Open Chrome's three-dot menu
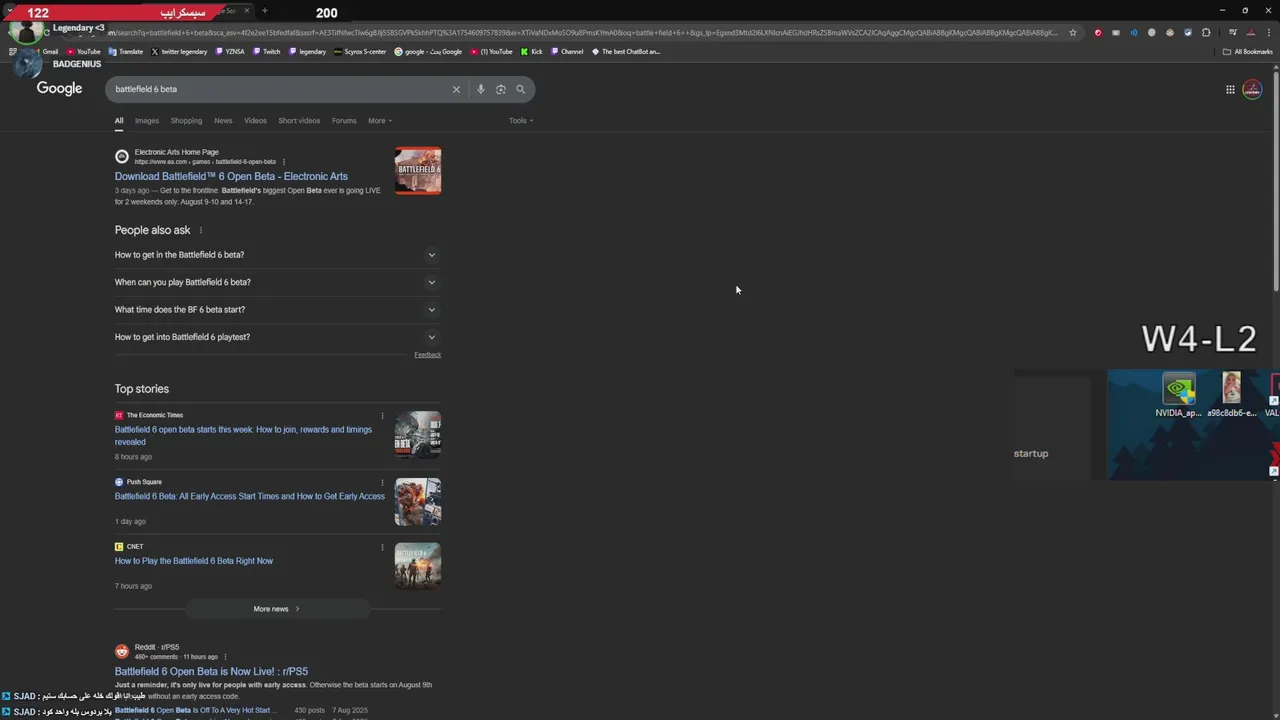The image size is (1280, 720). [1268, 32]
